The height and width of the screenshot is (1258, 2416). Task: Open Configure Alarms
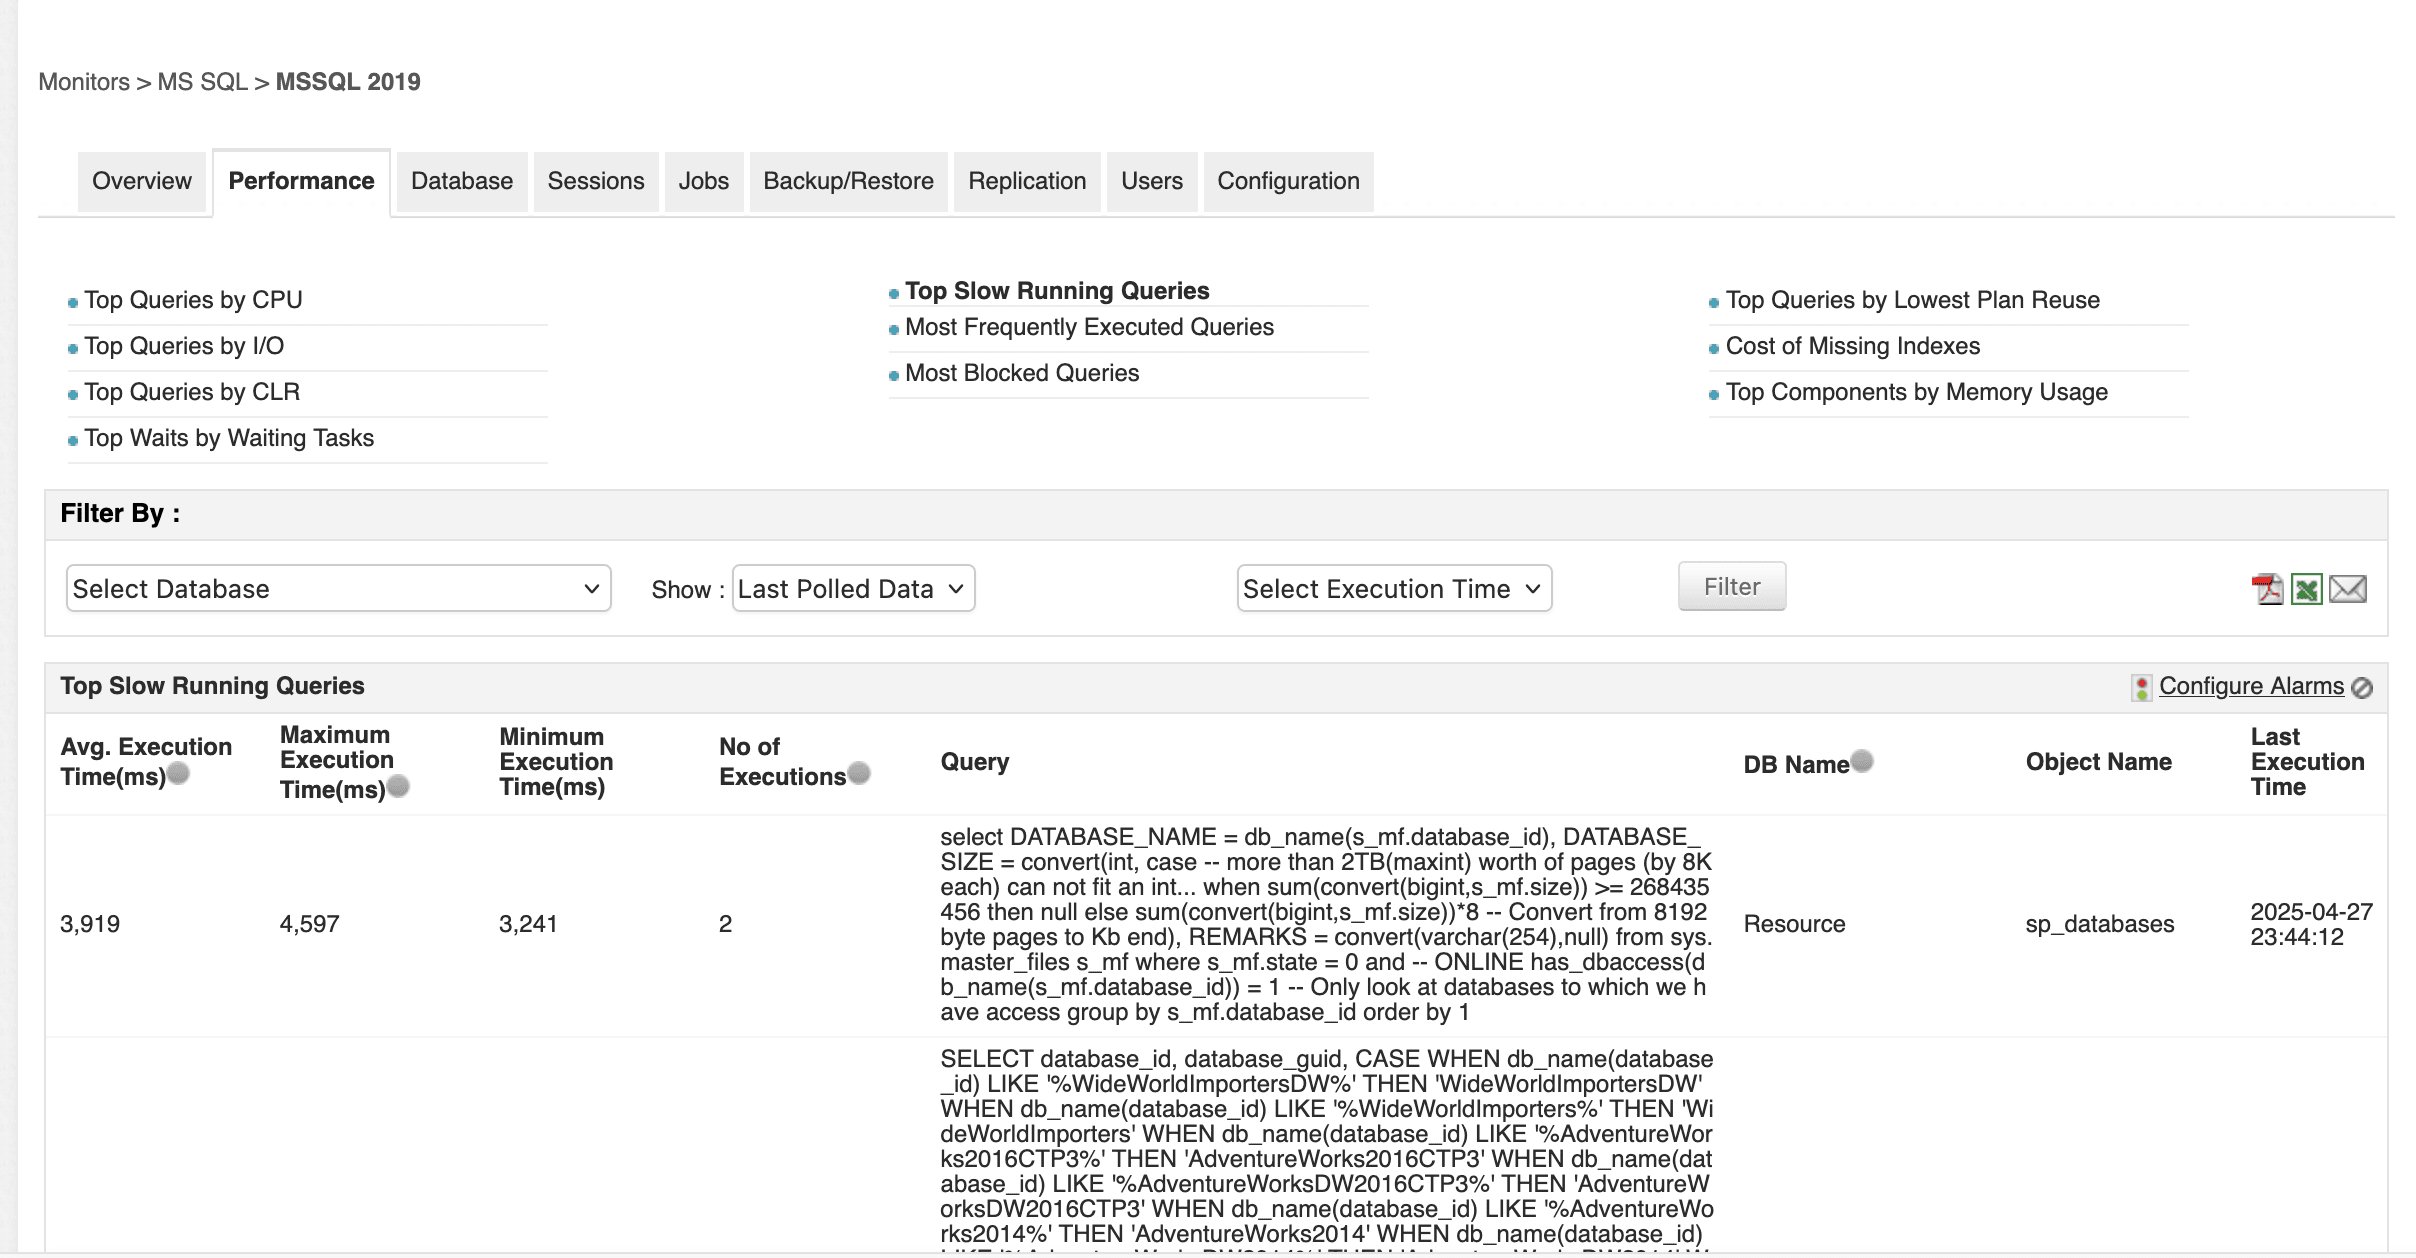pyautogui.click(x=2250, y=686)
